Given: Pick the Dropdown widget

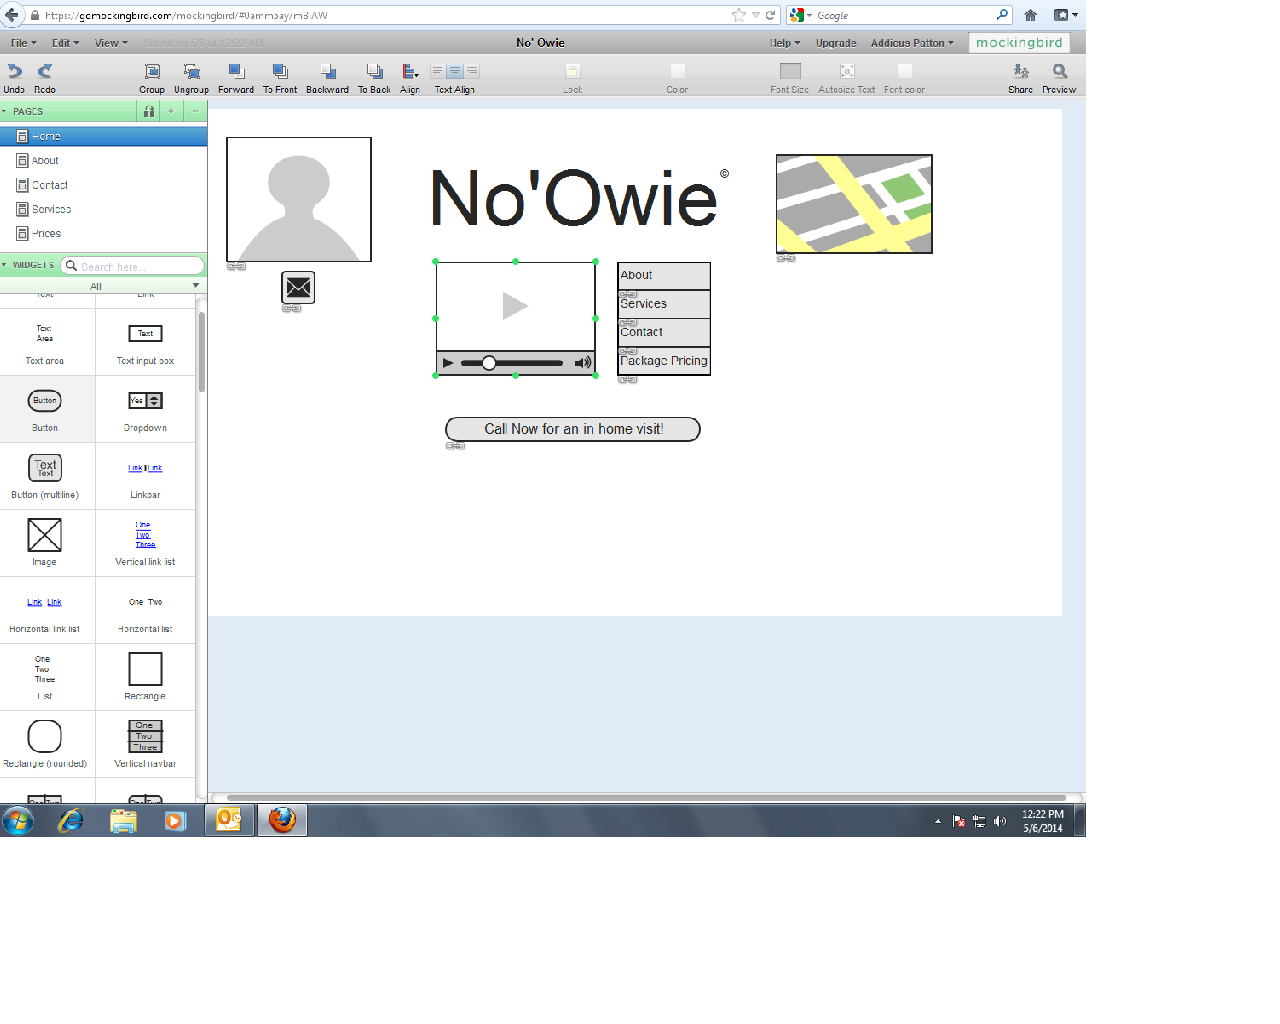Looking at the screenshot, I should (x=145, y=409).
